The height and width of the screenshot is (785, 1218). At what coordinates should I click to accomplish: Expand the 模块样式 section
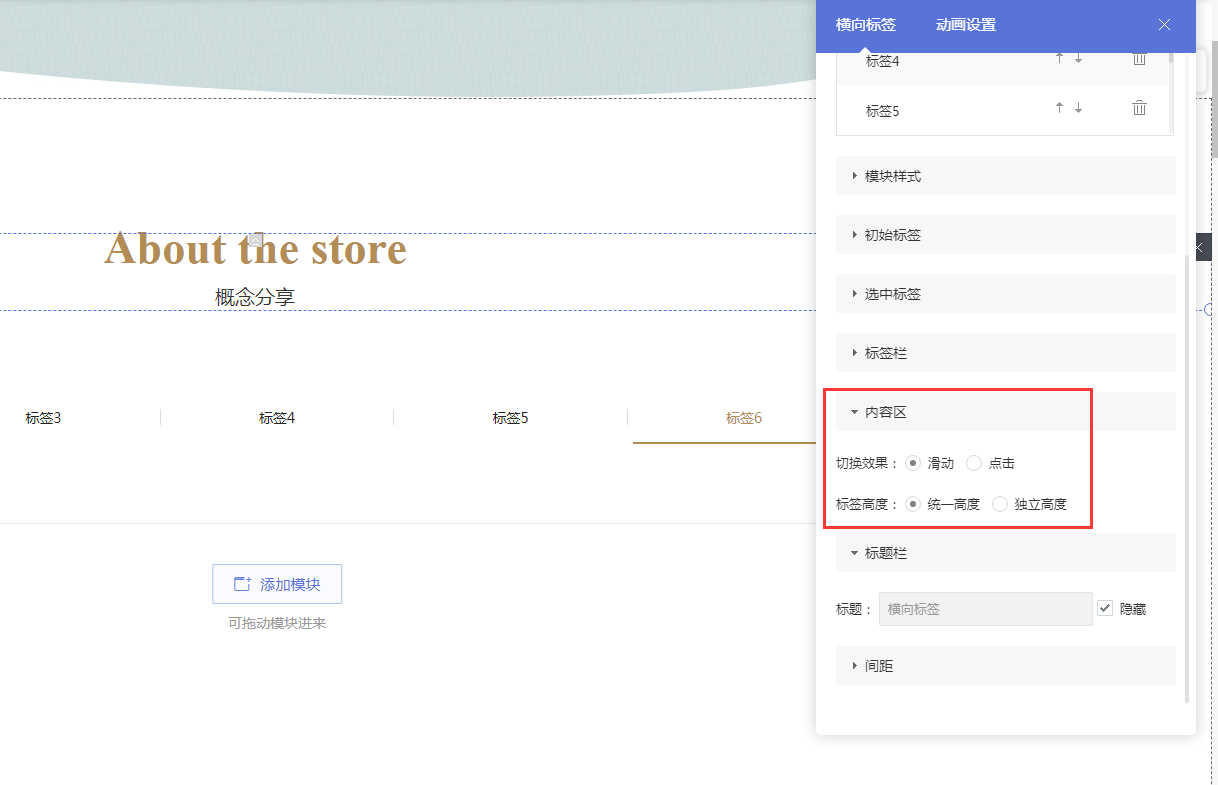[1005, 176]
